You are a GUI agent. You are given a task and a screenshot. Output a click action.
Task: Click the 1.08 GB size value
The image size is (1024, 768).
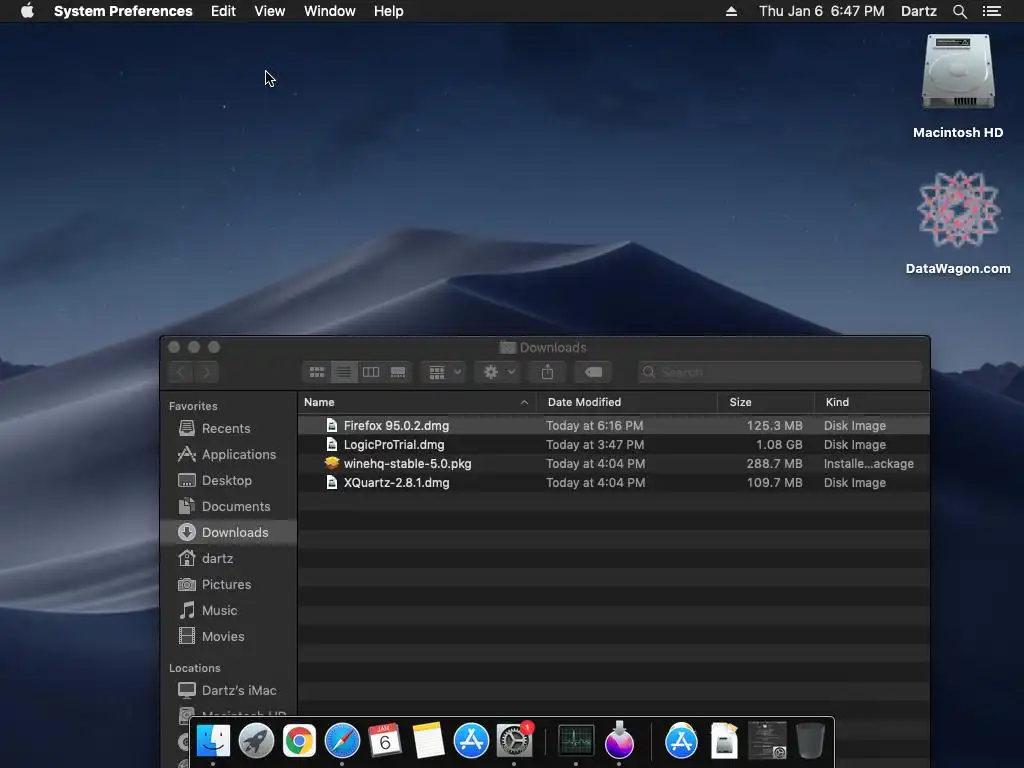(x=778, y=445)
